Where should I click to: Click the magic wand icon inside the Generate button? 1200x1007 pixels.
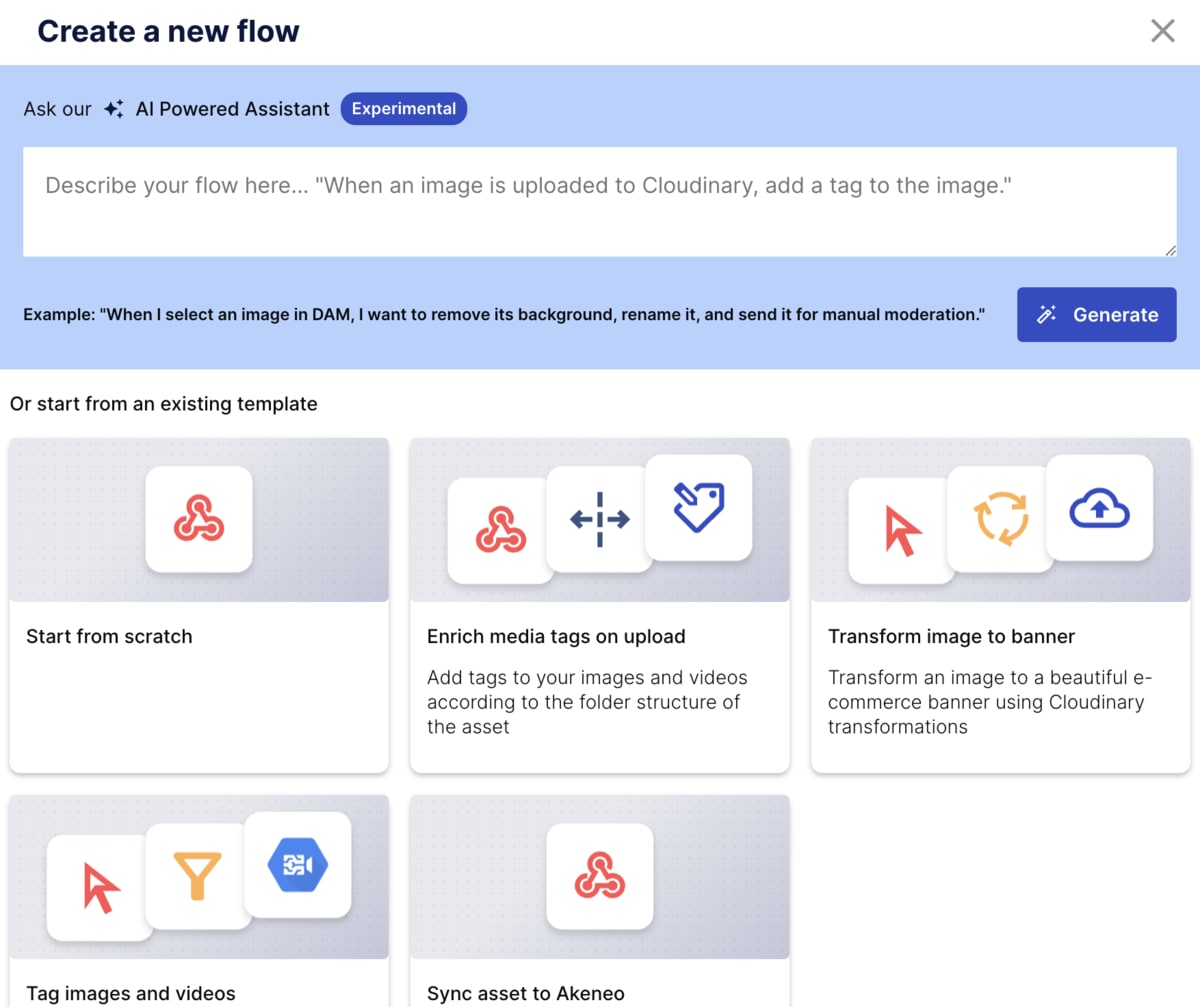click(x=1046, y=314)
